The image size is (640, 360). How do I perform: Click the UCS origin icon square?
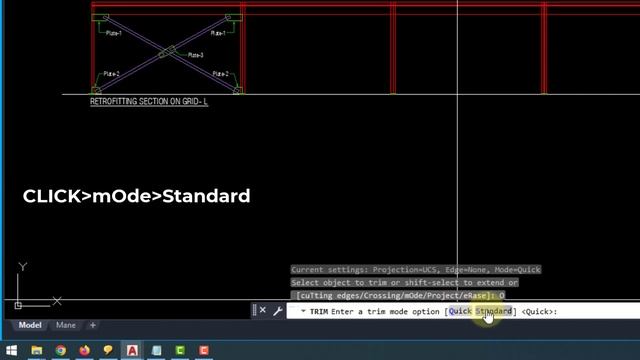18,305
